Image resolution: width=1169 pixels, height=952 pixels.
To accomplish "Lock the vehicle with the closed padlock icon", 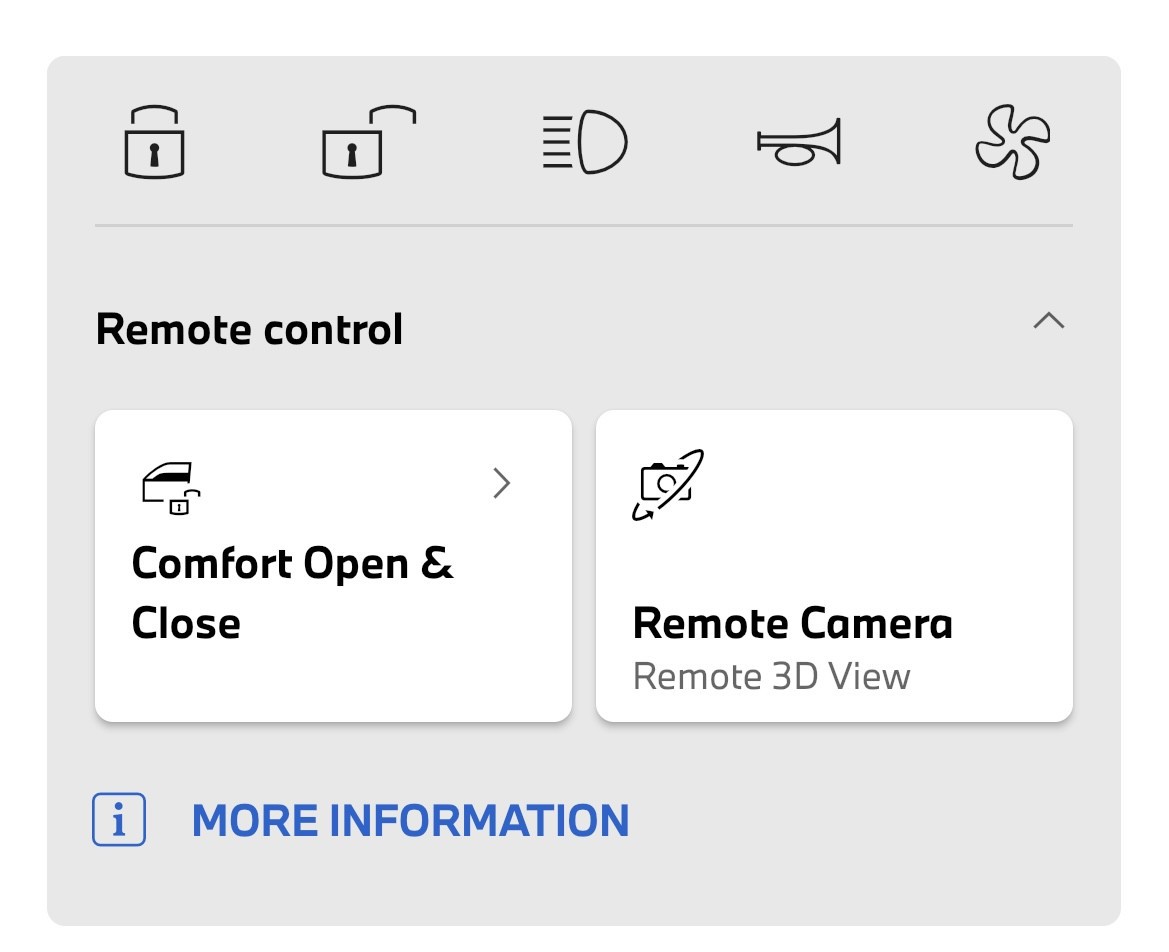I will (x=154, y=142).
